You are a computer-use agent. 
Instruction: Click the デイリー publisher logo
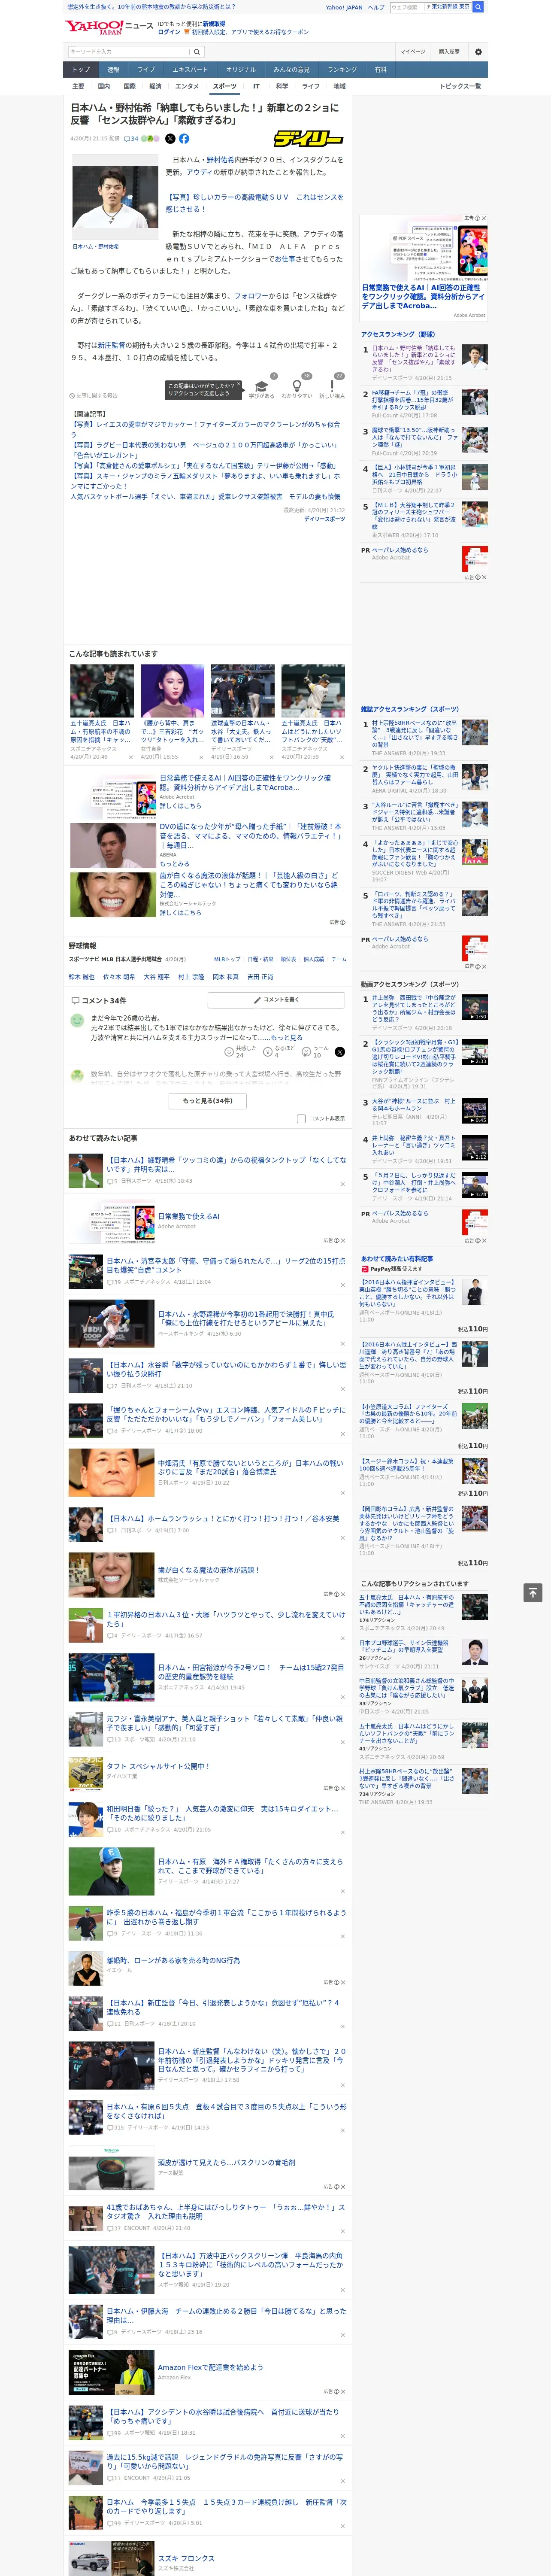click(x=309, y=139)
